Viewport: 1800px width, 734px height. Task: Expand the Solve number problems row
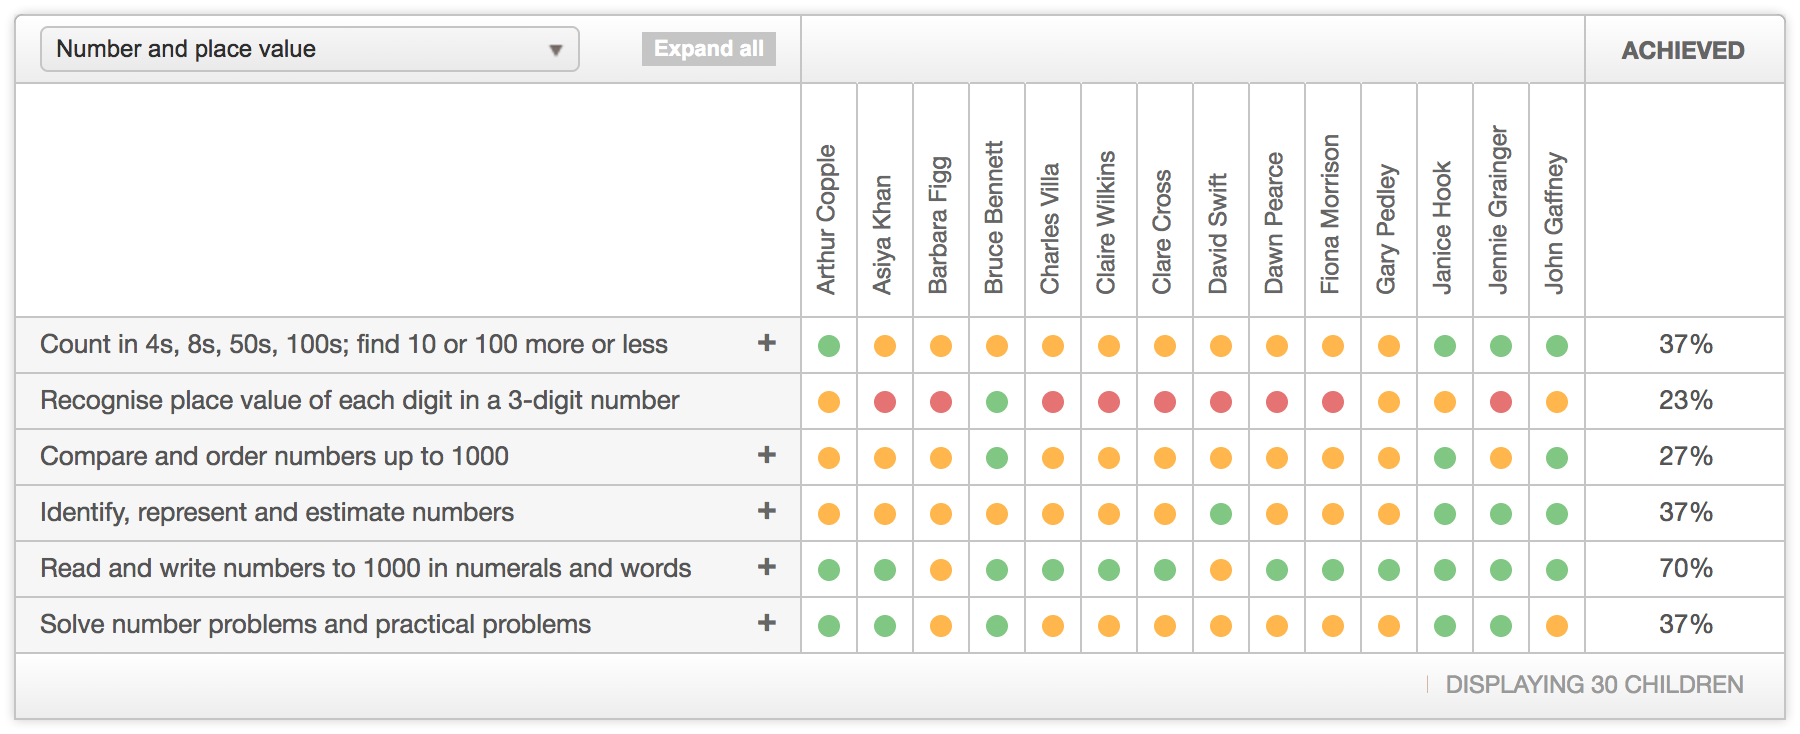pyautogui.click(x=768, y=623)
